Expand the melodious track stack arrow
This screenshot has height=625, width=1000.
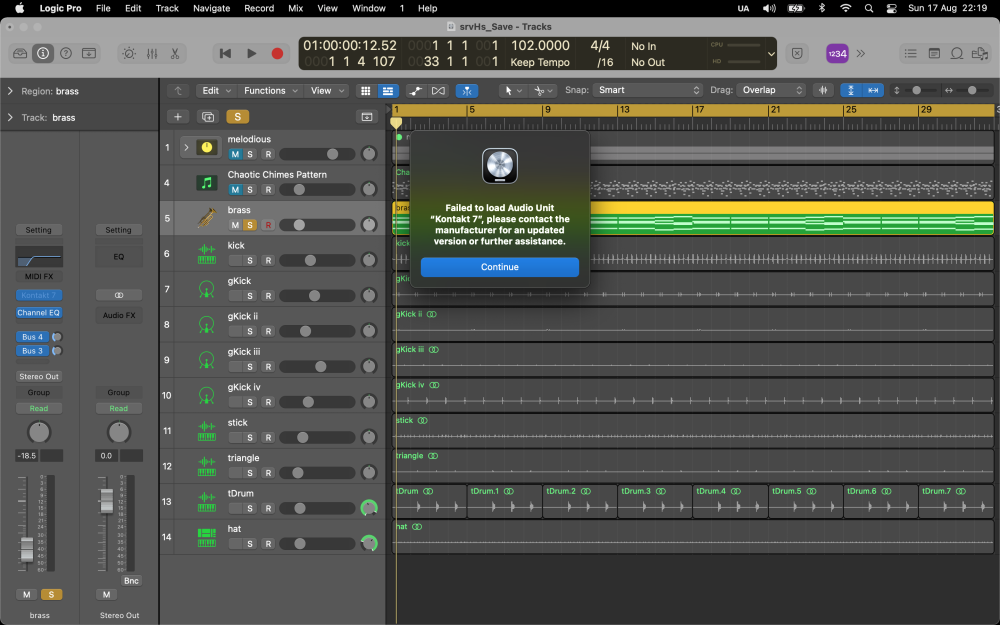click(x=186, y=147)
